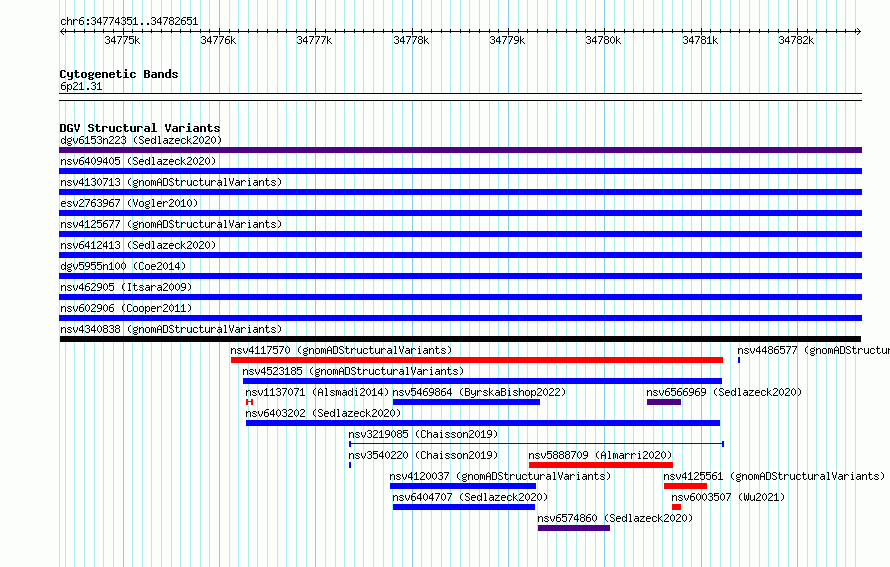
Task: Click the thin blue line of nsv3219085
Action: pos(536,444)
